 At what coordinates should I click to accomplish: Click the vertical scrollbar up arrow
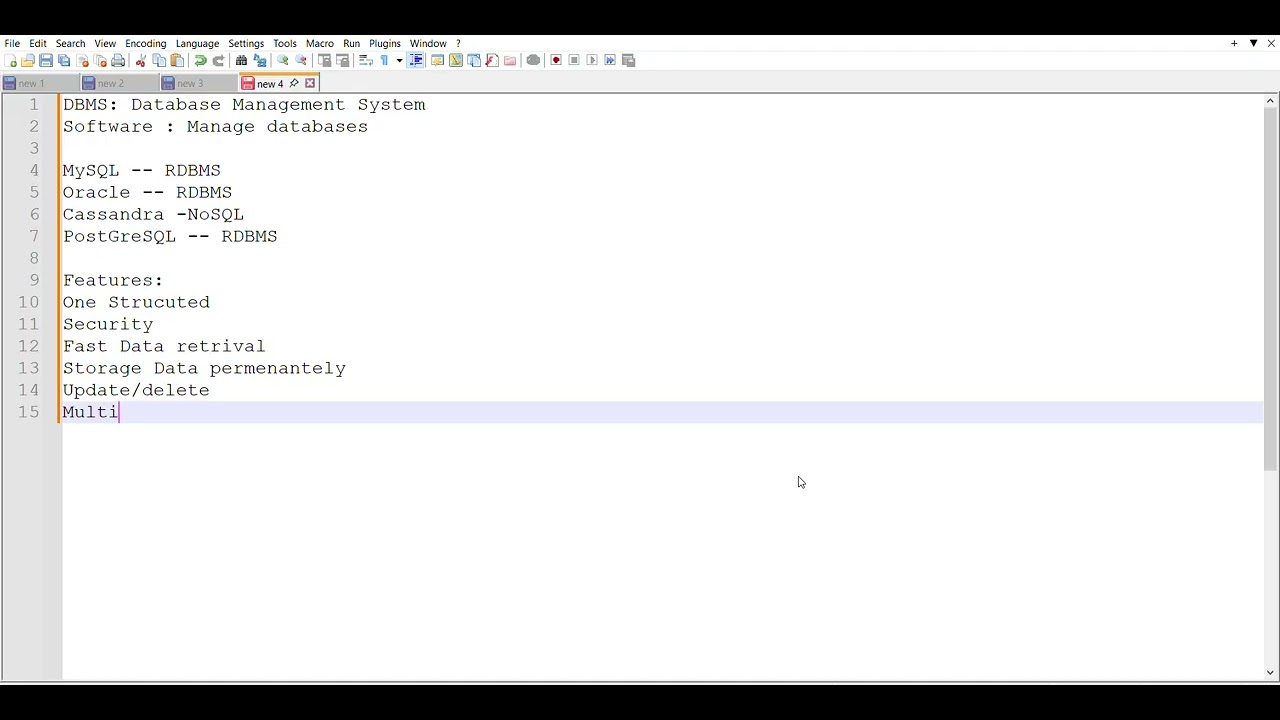pyautogui.click(x=1271, y=101)
